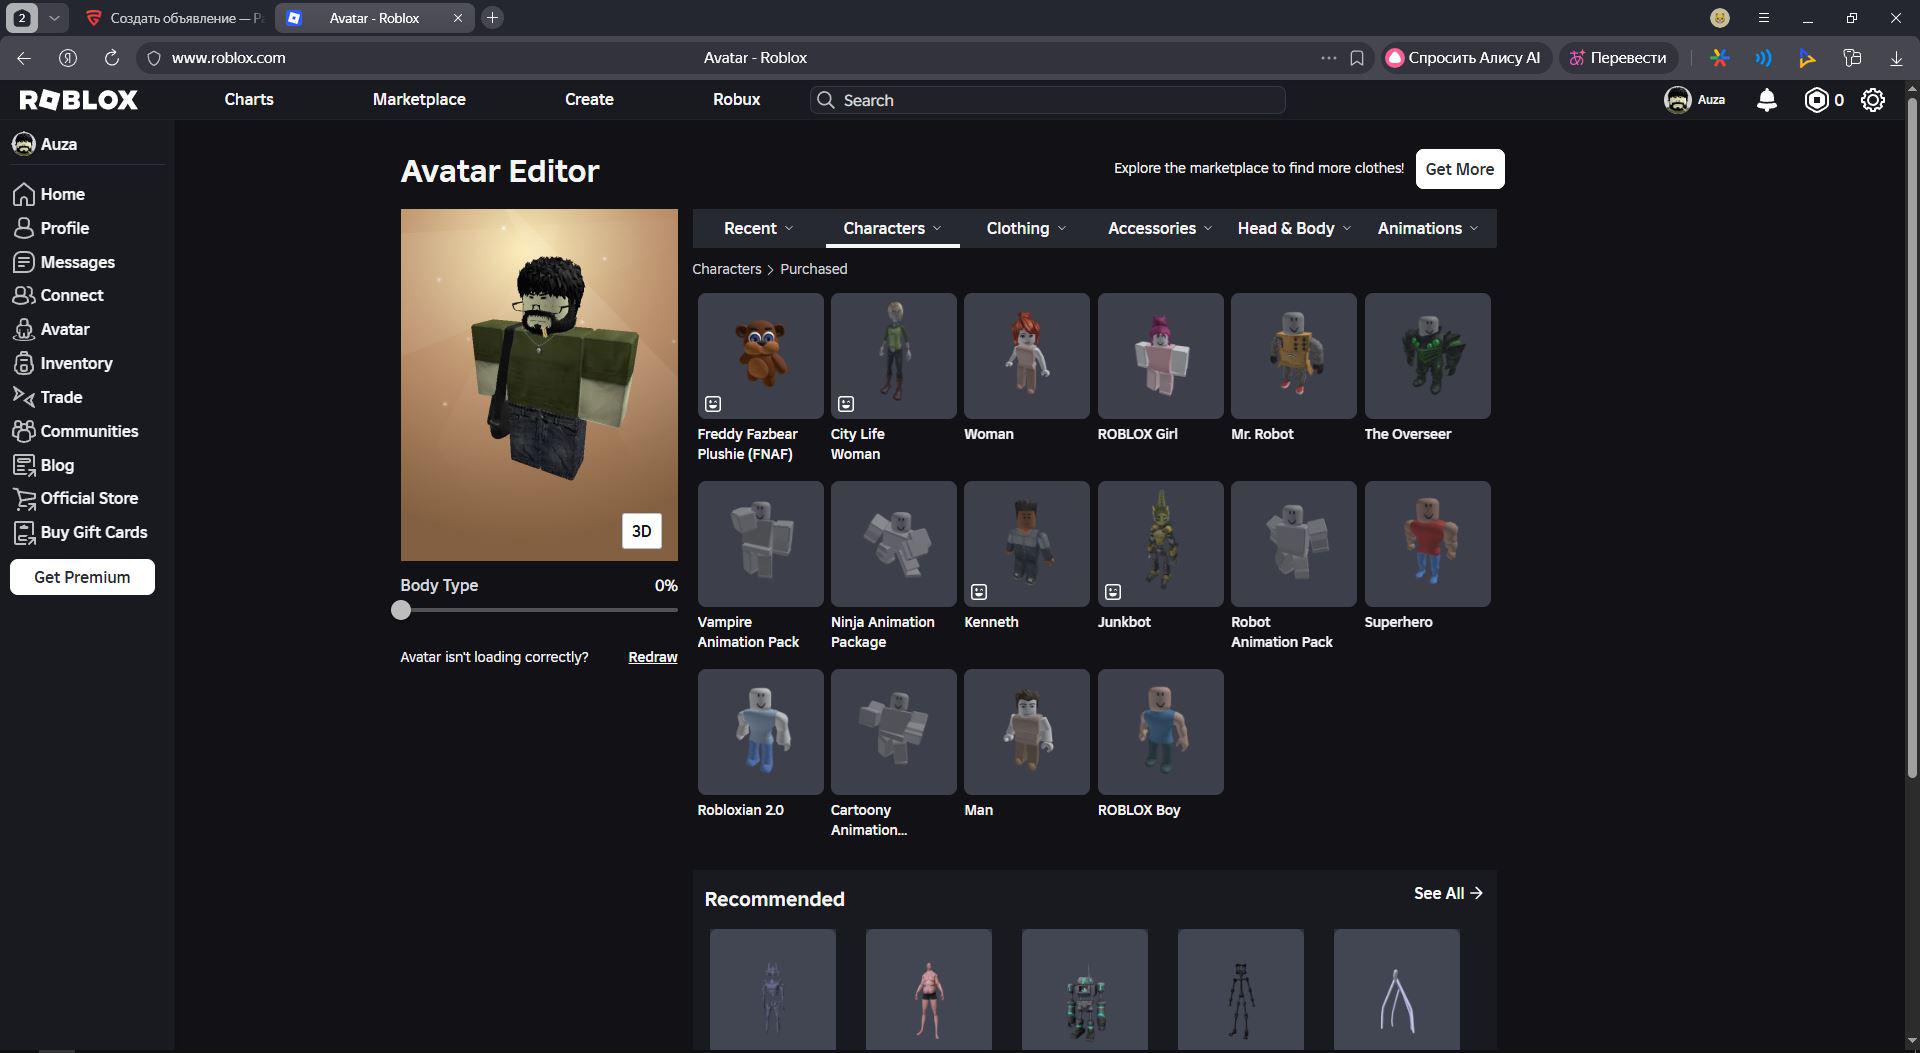The width and height of the screenshot is (1920, 1053).
Task: Open the Connect sidebar icon
Action: [x=24, y=295]
